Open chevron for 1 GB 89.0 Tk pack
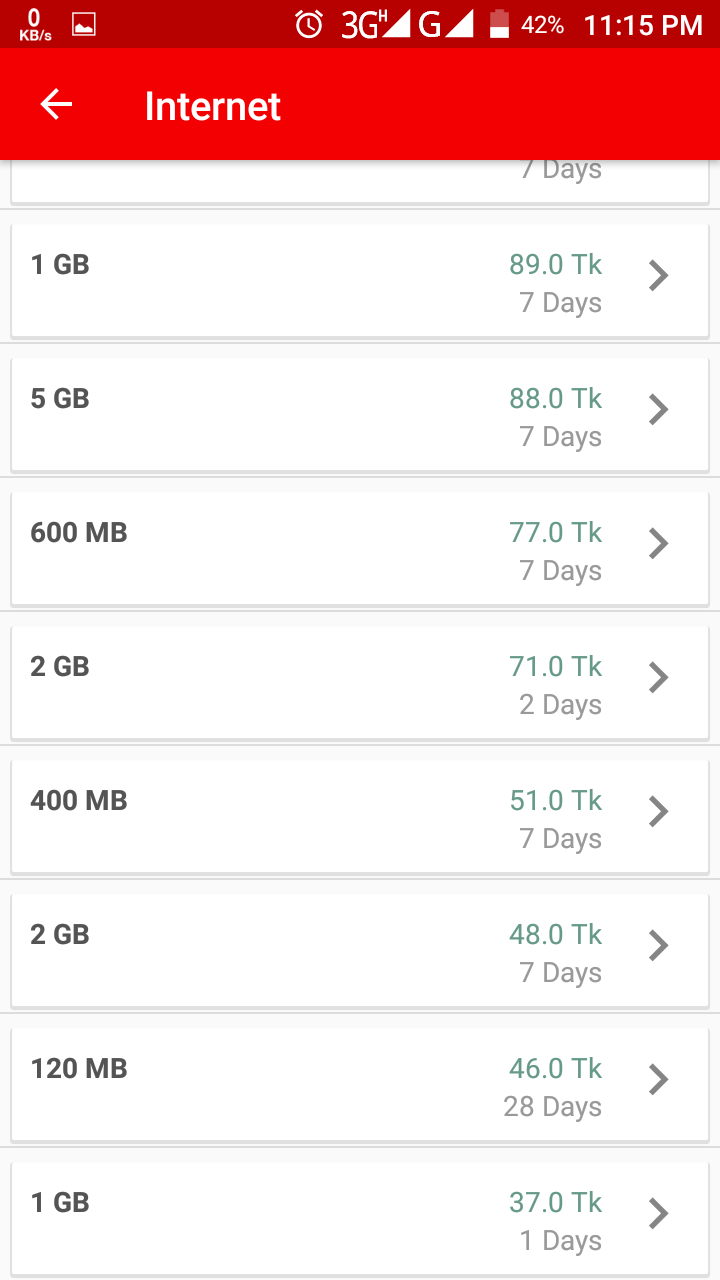Viewport: 720px width, 1280px height. pos(658,275)
